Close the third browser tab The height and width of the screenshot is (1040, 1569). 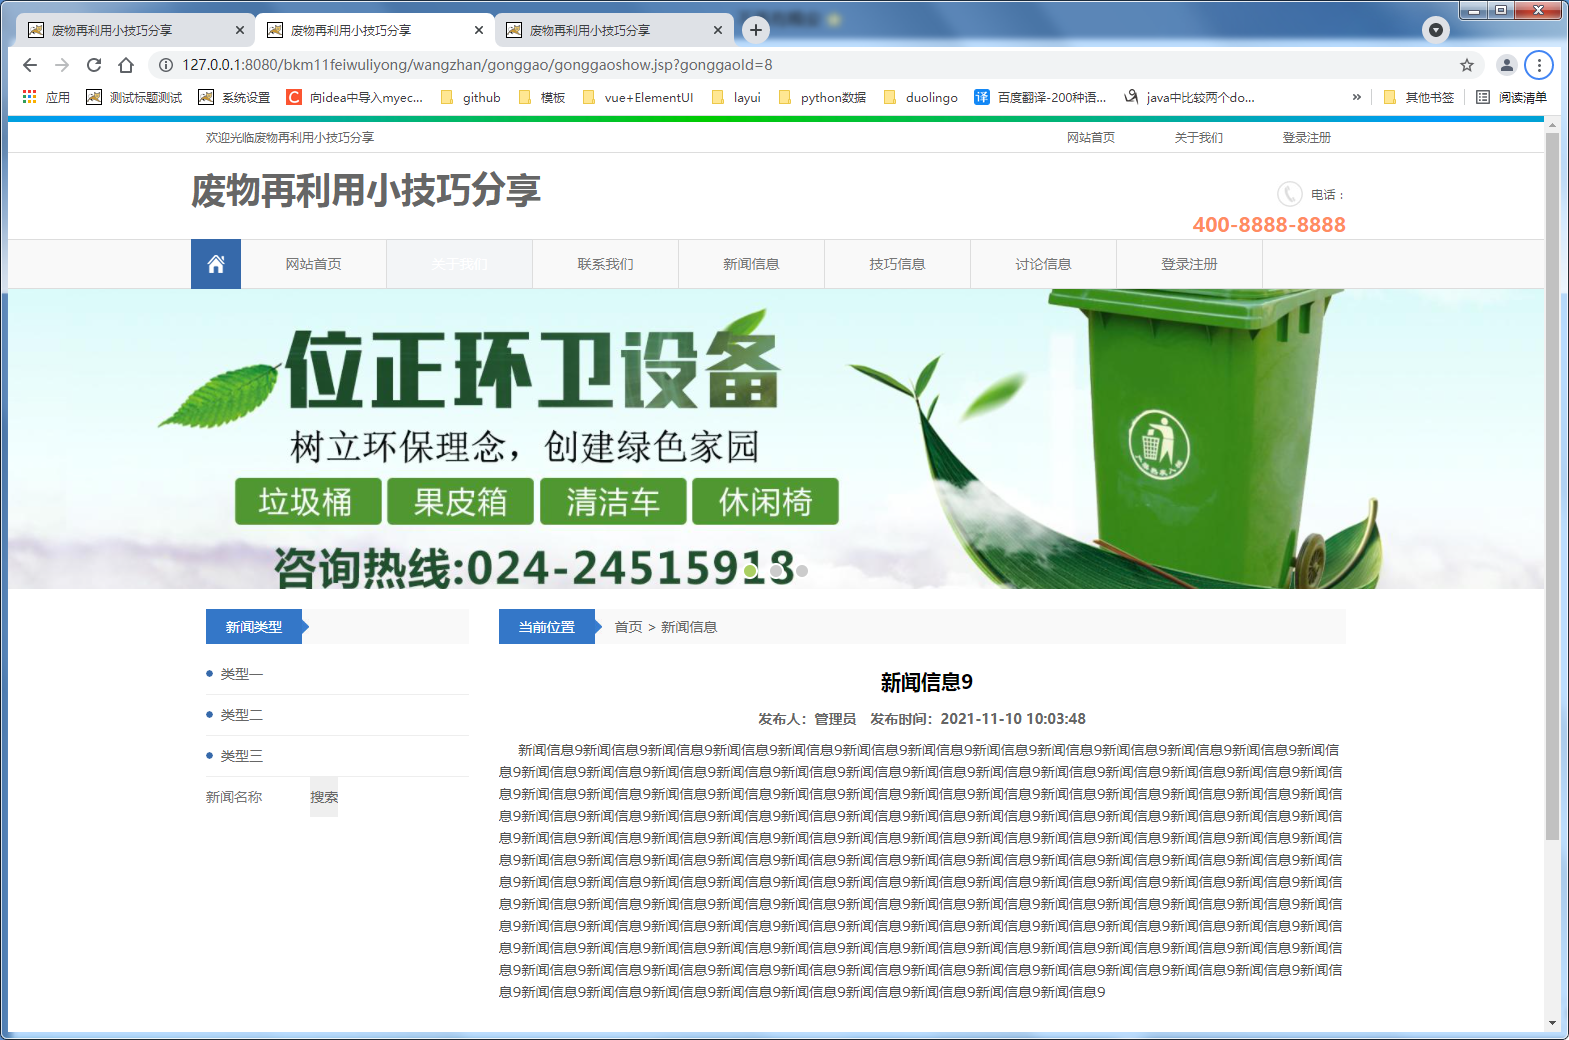click(x=718, y=30)
